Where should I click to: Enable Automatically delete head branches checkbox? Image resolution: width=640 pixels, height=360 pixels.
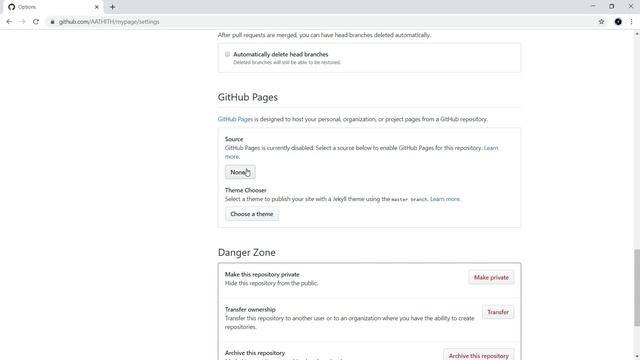(227, 54)
